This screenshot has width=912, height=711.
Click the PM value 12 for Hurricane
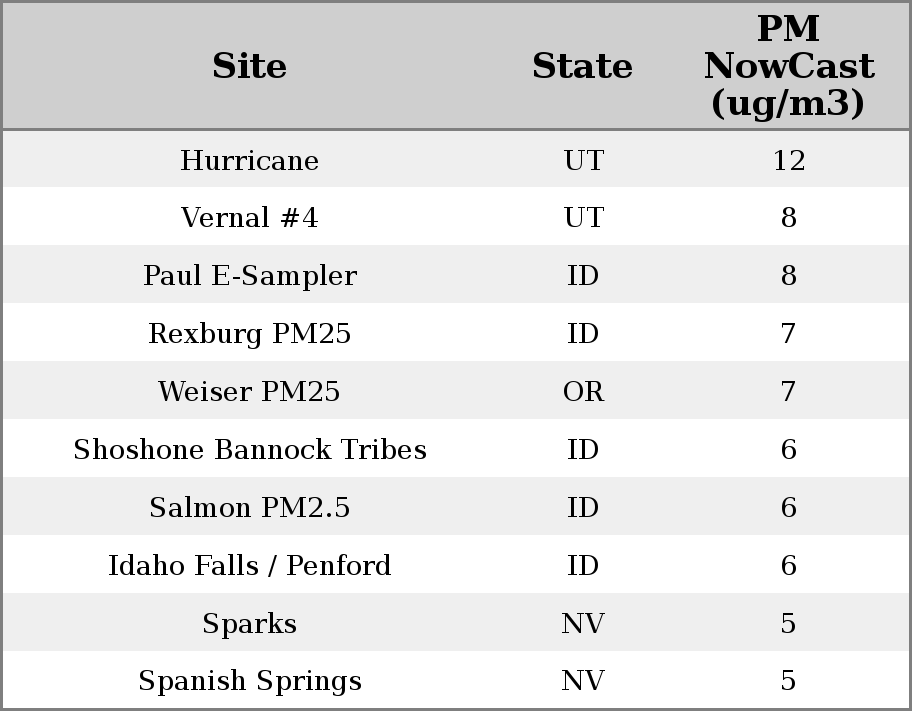[x=788, y=160]
